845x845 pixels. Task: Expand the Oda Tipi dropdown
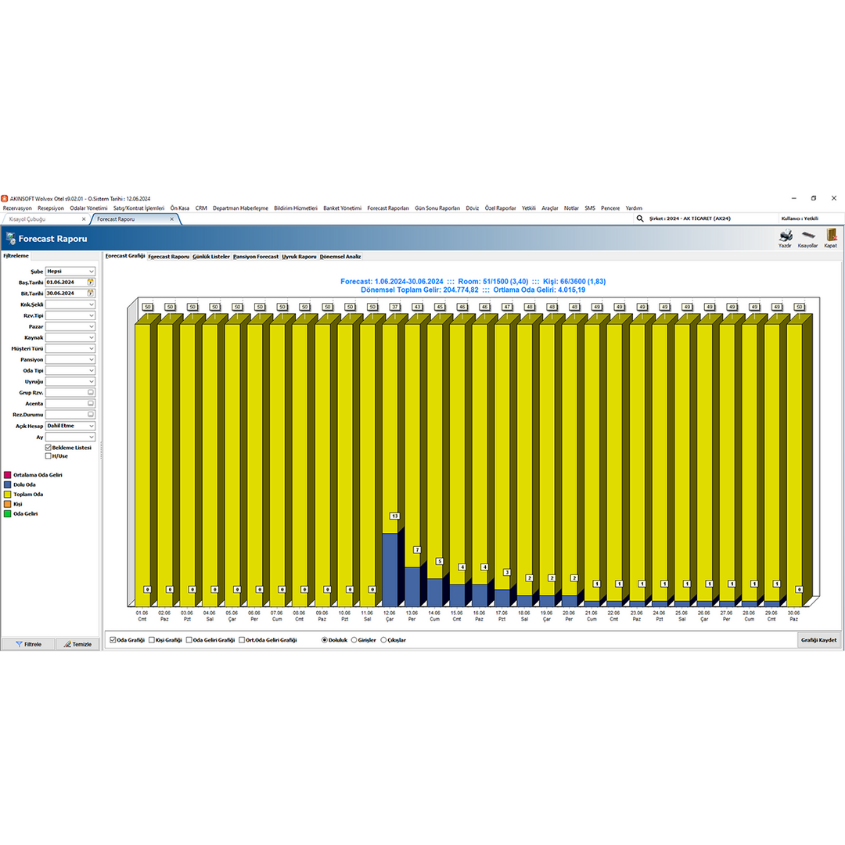[x=91, y=370]
